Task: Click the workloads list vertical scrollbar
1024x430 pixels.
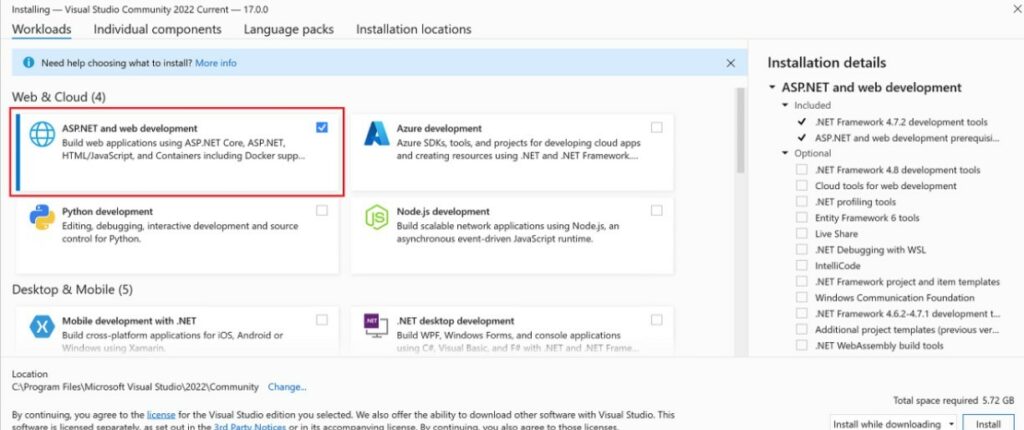Action: coord(740,131)
